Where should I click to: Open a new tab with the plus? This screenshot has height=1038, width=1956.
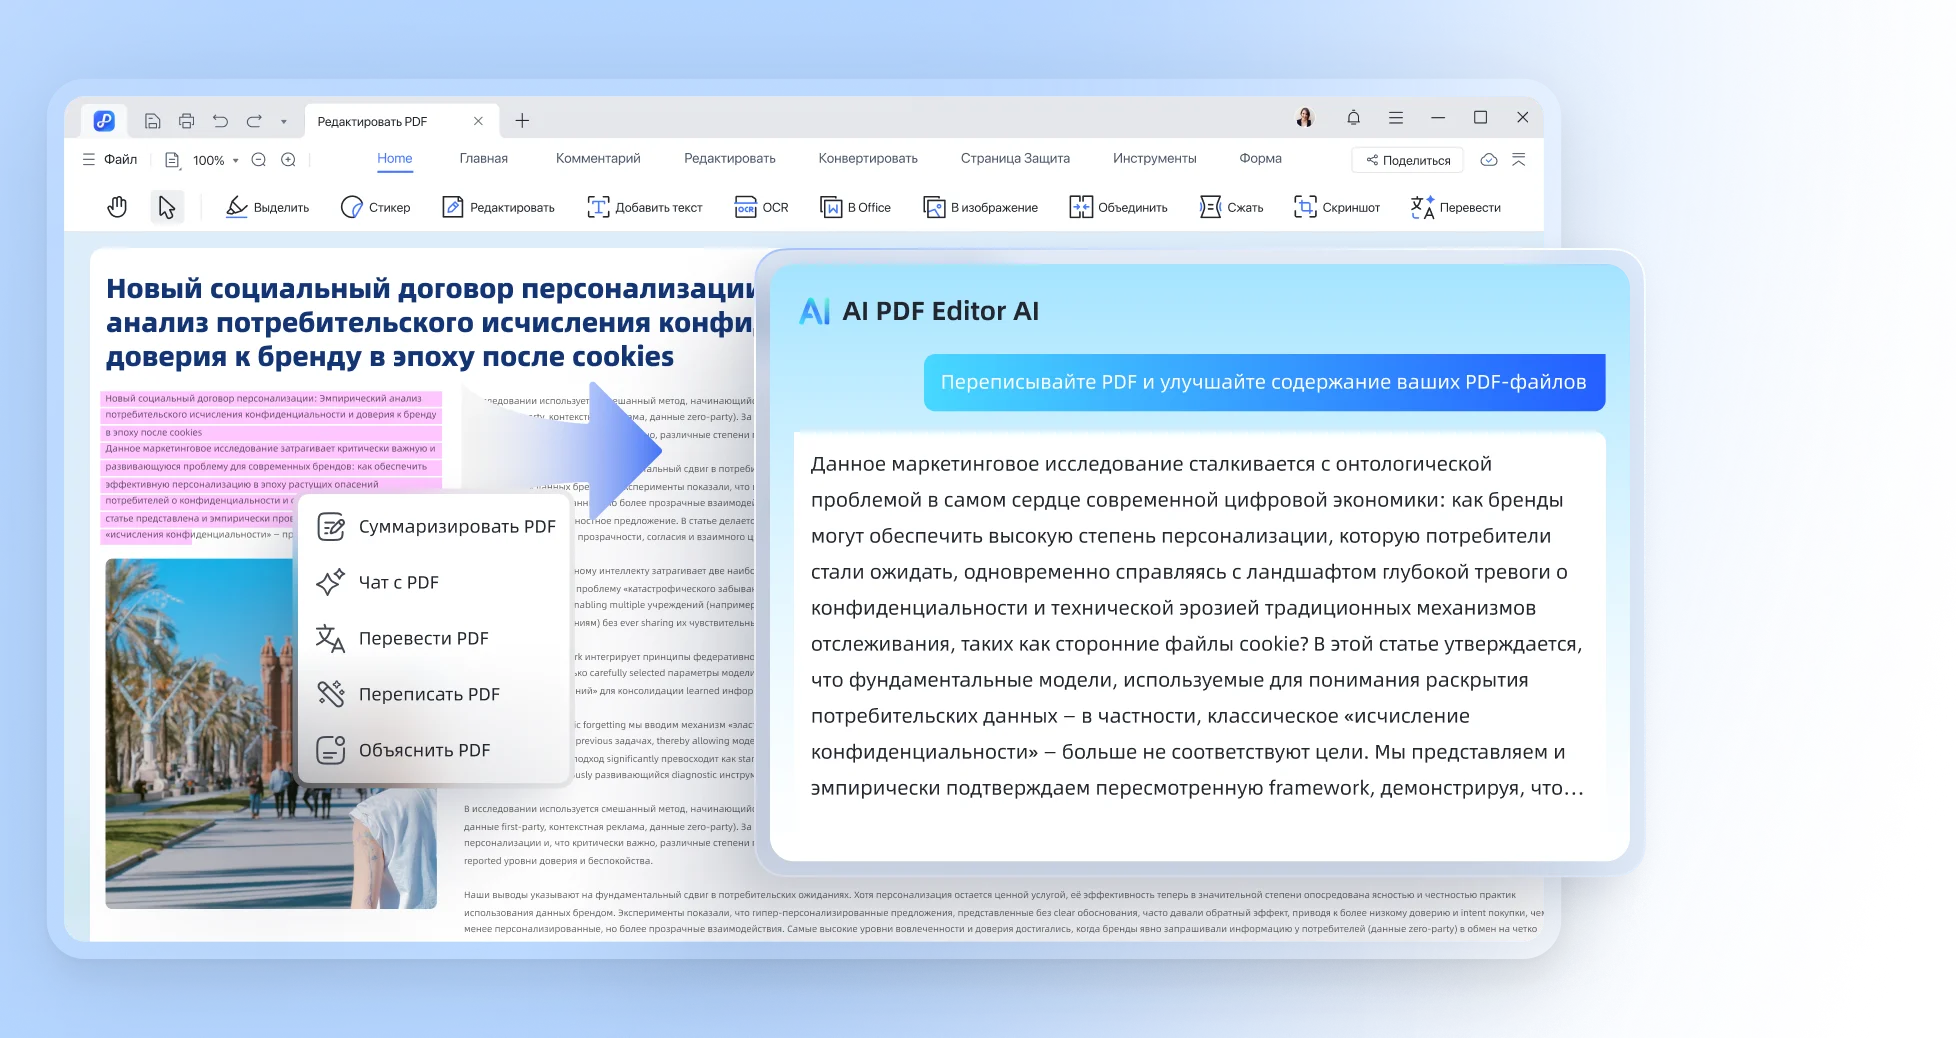coord(522,120)
